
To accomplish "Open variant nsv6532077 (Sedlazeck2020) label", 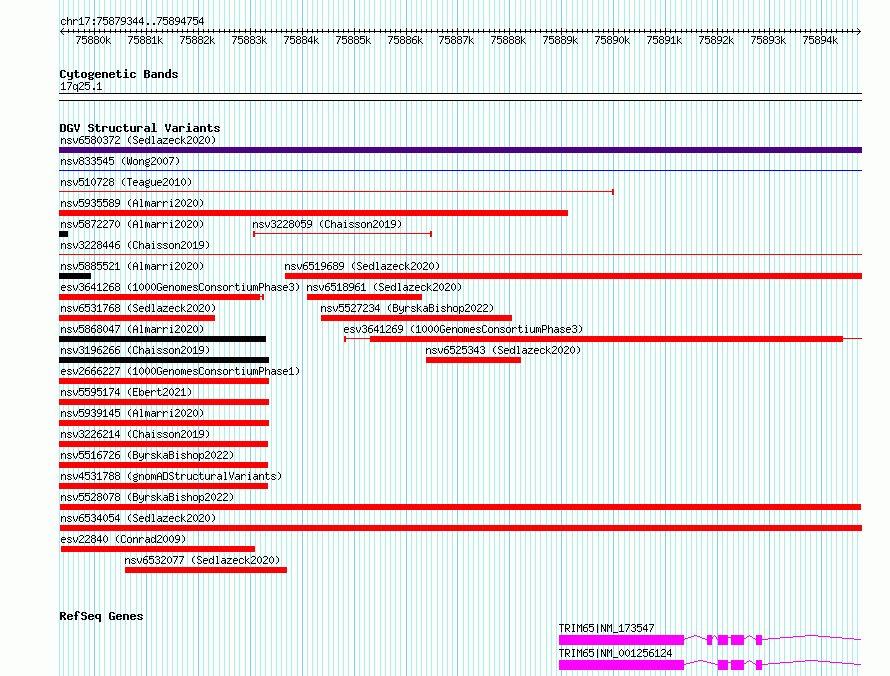I will [202, 560].
